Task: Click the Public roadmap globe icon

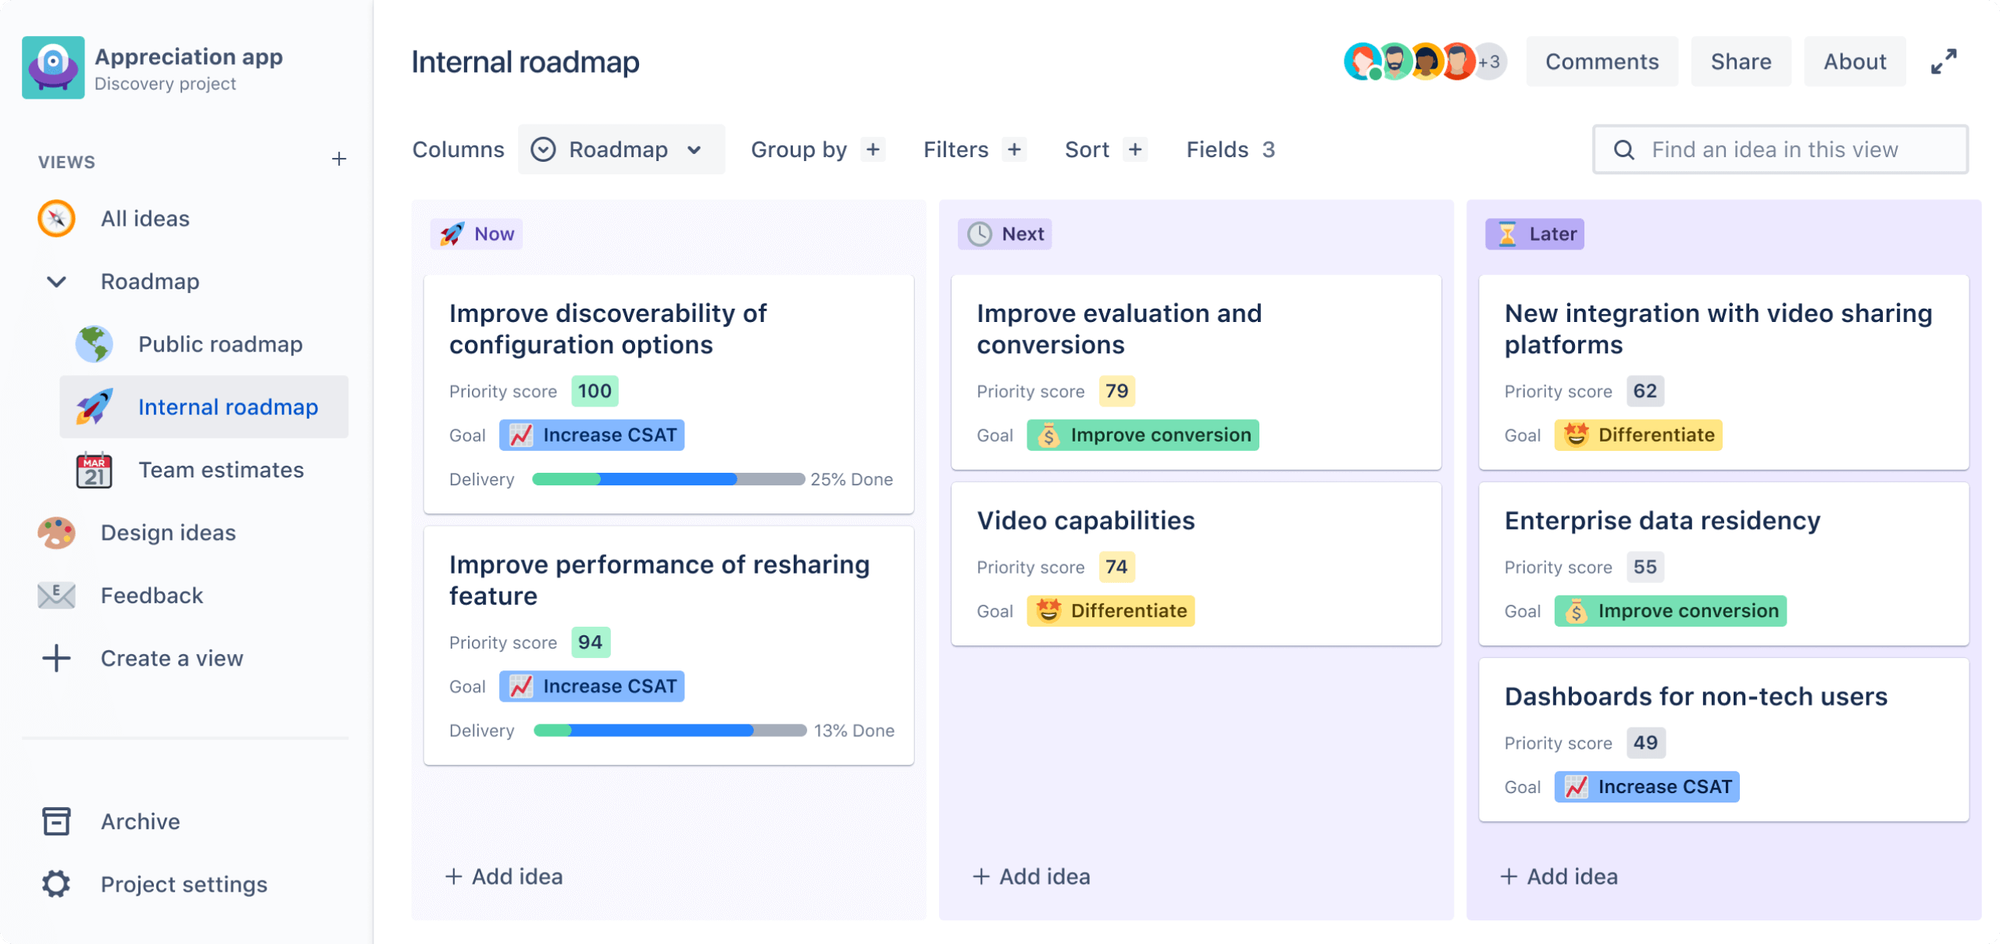Action: tap(94, 344)
